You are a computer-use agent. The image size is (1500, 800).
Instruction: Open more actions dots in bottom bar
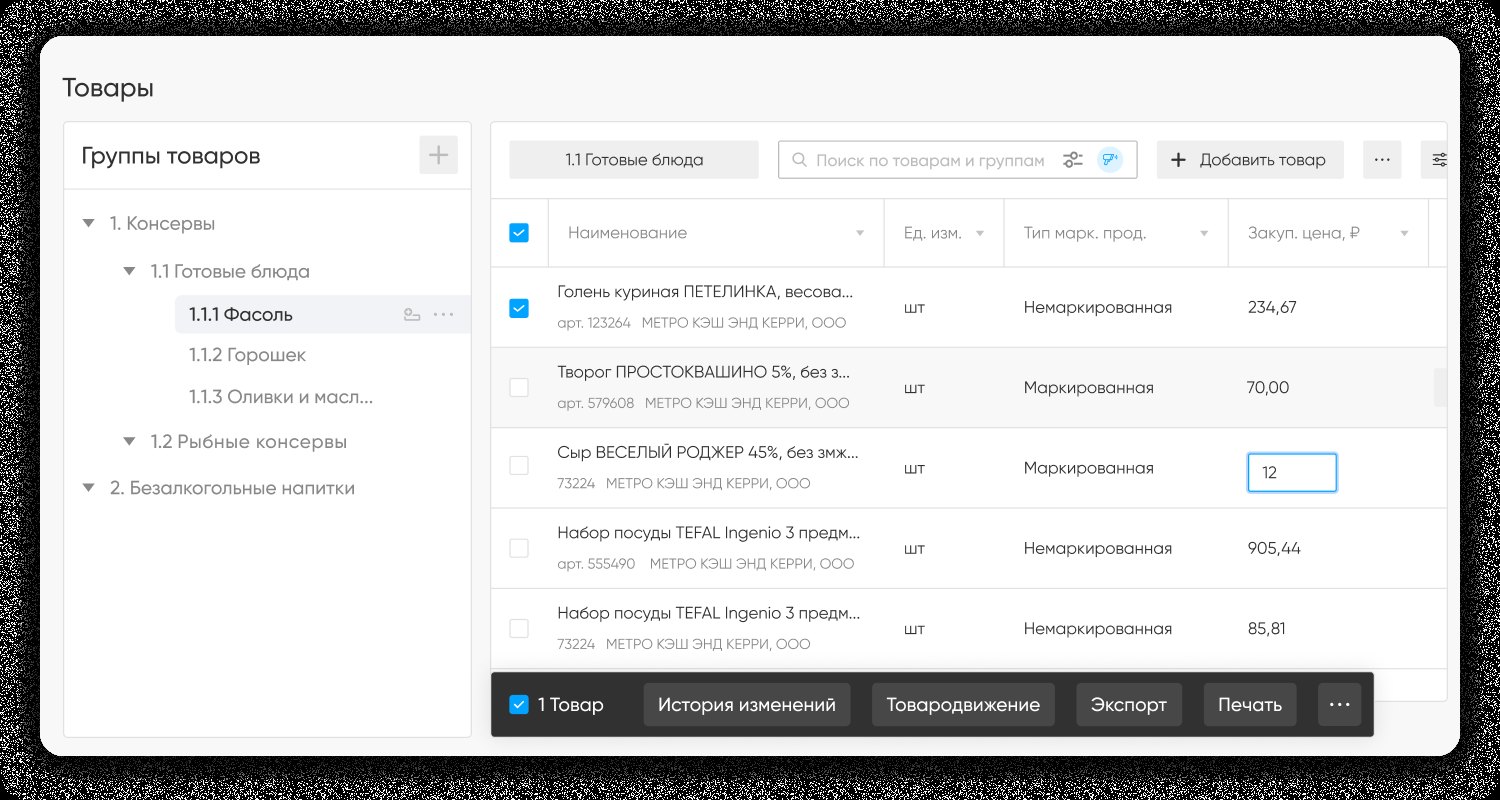coord(1340,705)
